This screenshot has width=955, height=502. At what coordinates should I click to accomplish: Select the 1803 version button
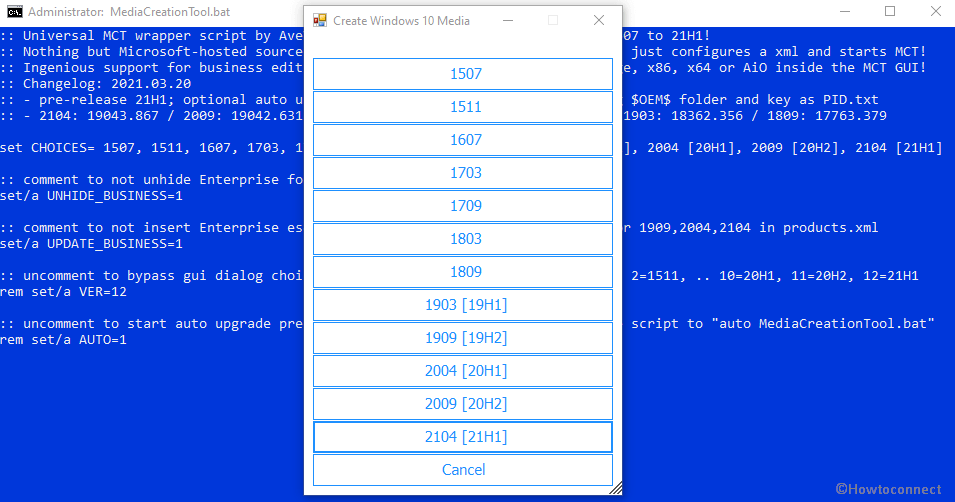pos(463,238)
